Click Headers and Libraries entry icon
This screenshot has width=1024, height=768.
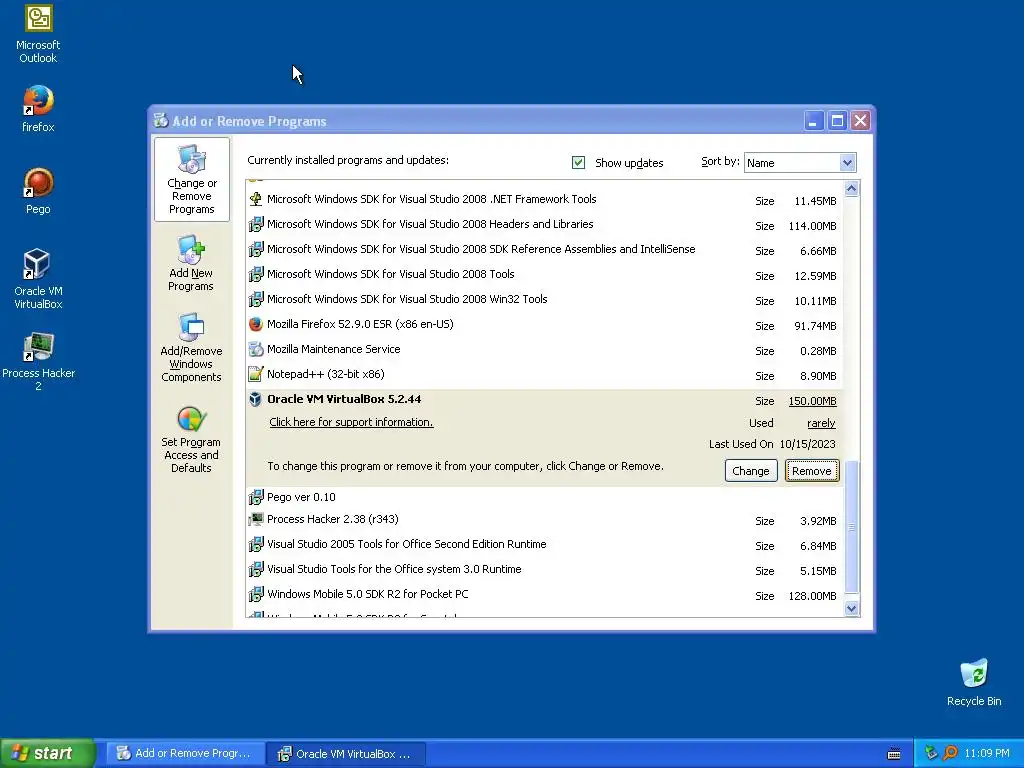[255, 225]
